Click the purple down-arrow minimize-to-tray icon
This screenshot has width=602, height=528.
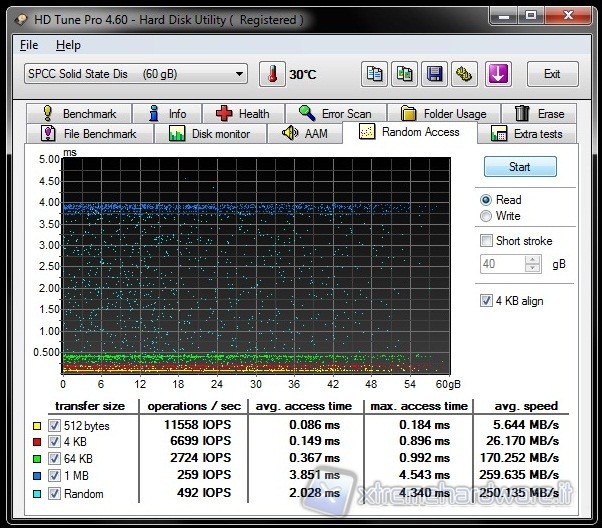(x=498, y=74)
